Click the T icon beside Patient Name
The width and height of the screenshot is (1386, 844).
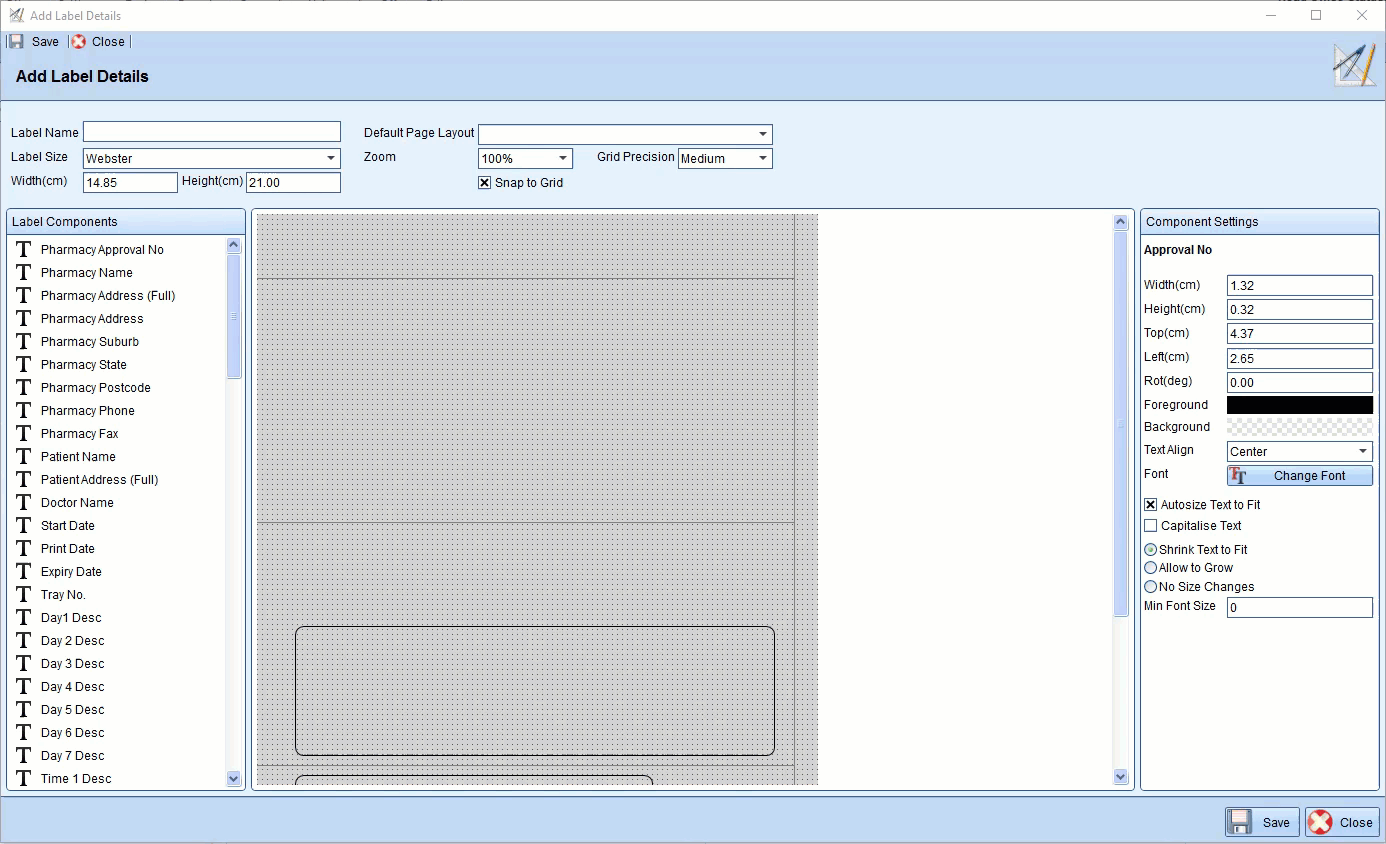pyautogui.click(x=24, y=456)
